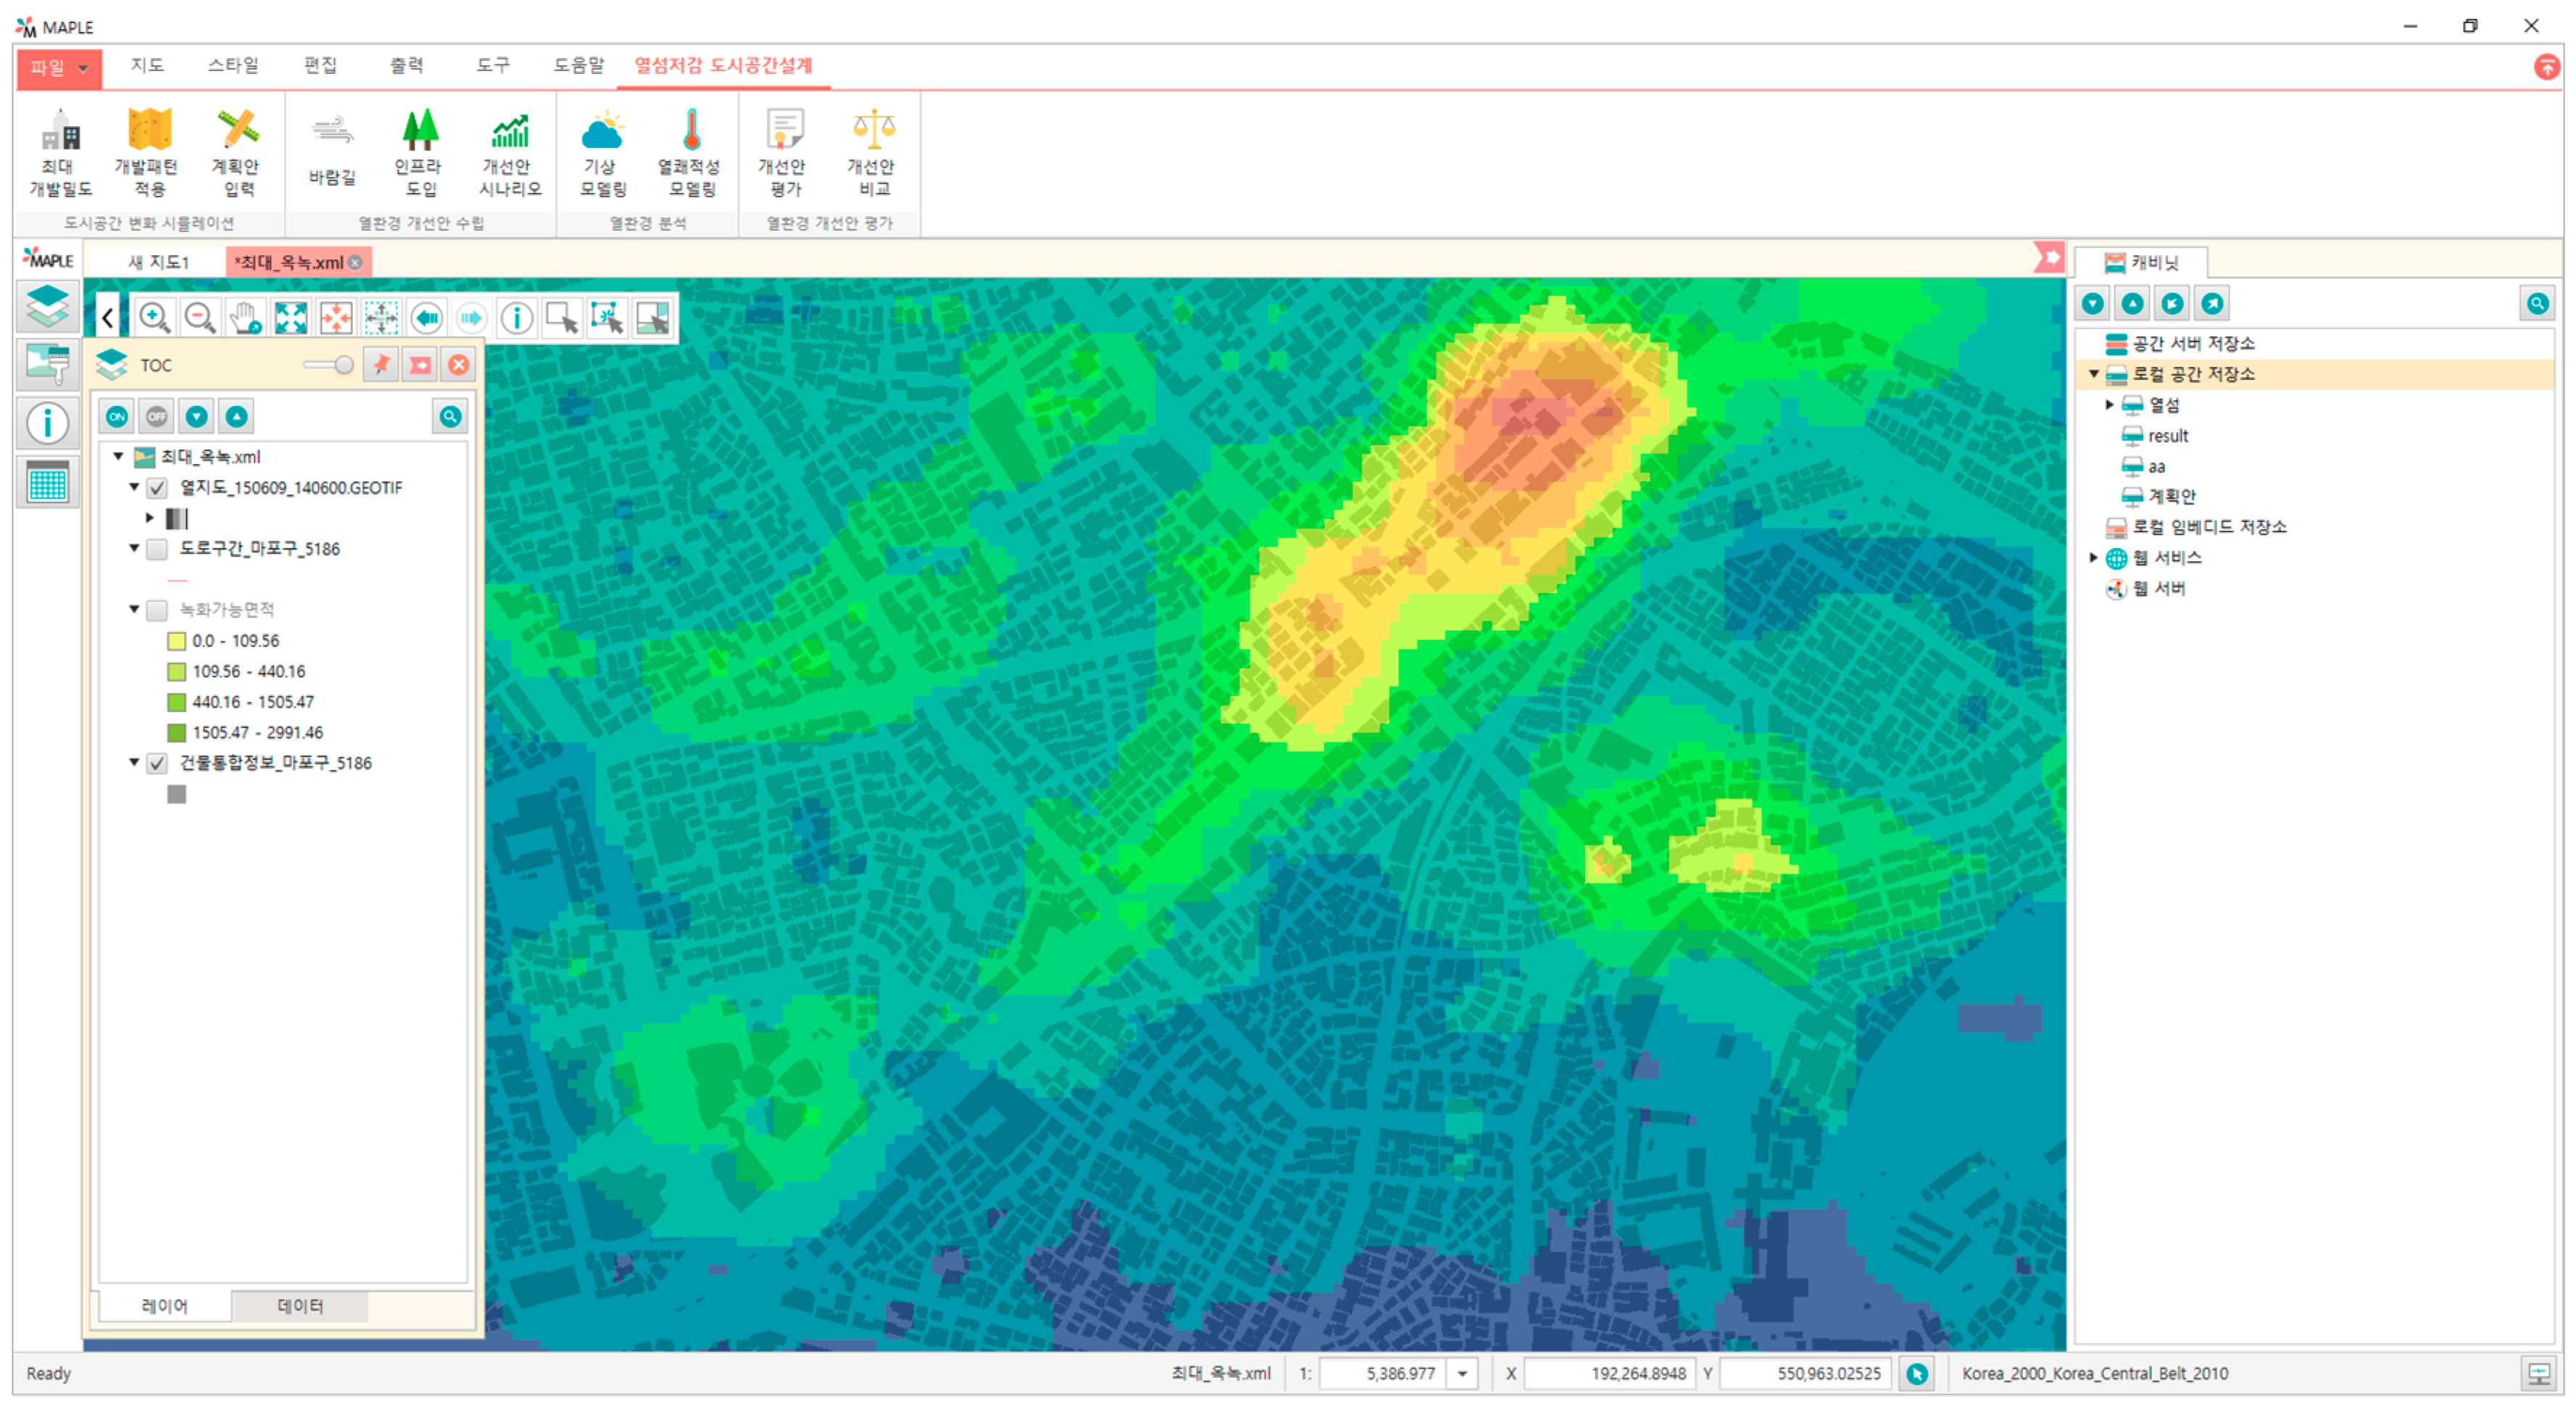Adjust the TOC panel transparency slider

343,365
